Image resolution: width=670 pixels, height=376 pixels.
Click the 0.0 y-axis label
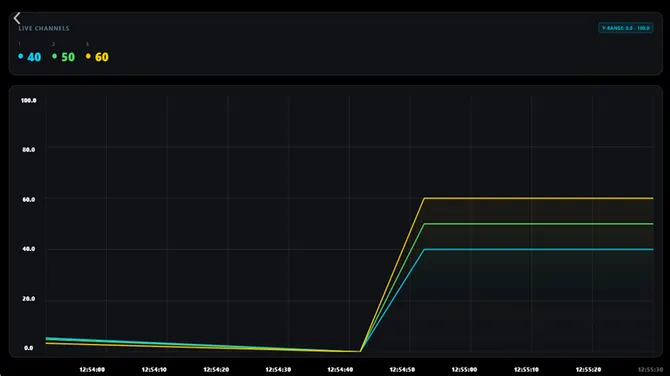pos(29,348)
